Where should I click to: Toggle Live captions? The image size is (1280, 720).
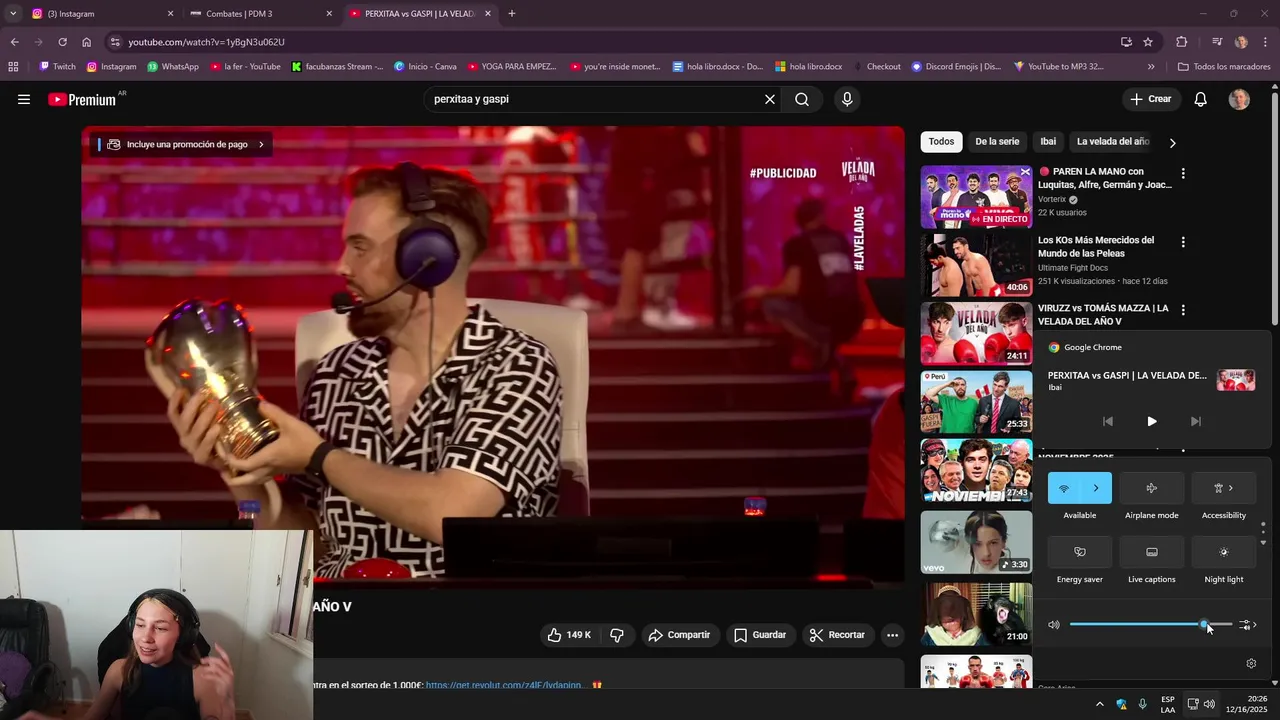pyautogui.click(x=1152, y=552)
